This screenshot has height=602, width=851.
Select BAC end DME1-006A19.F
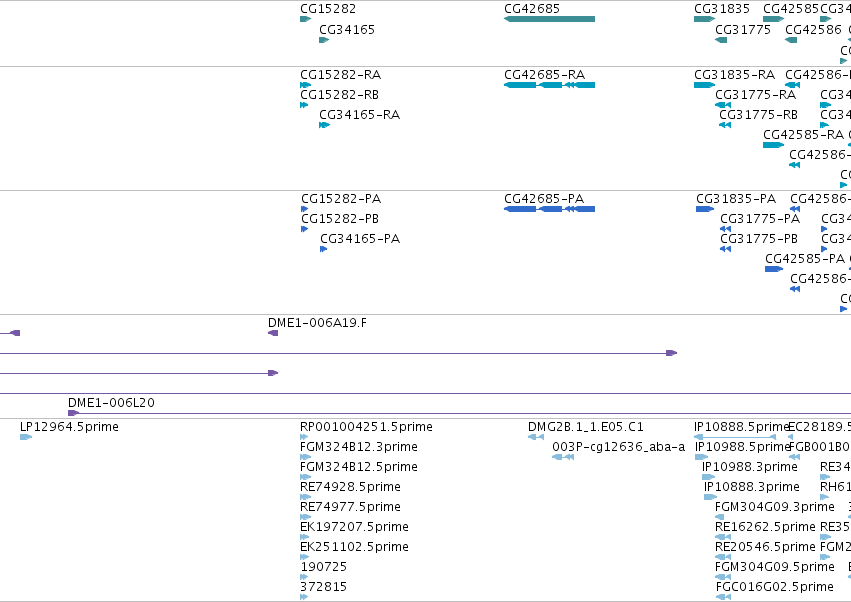pyautogui.click(x=317, y=323)
